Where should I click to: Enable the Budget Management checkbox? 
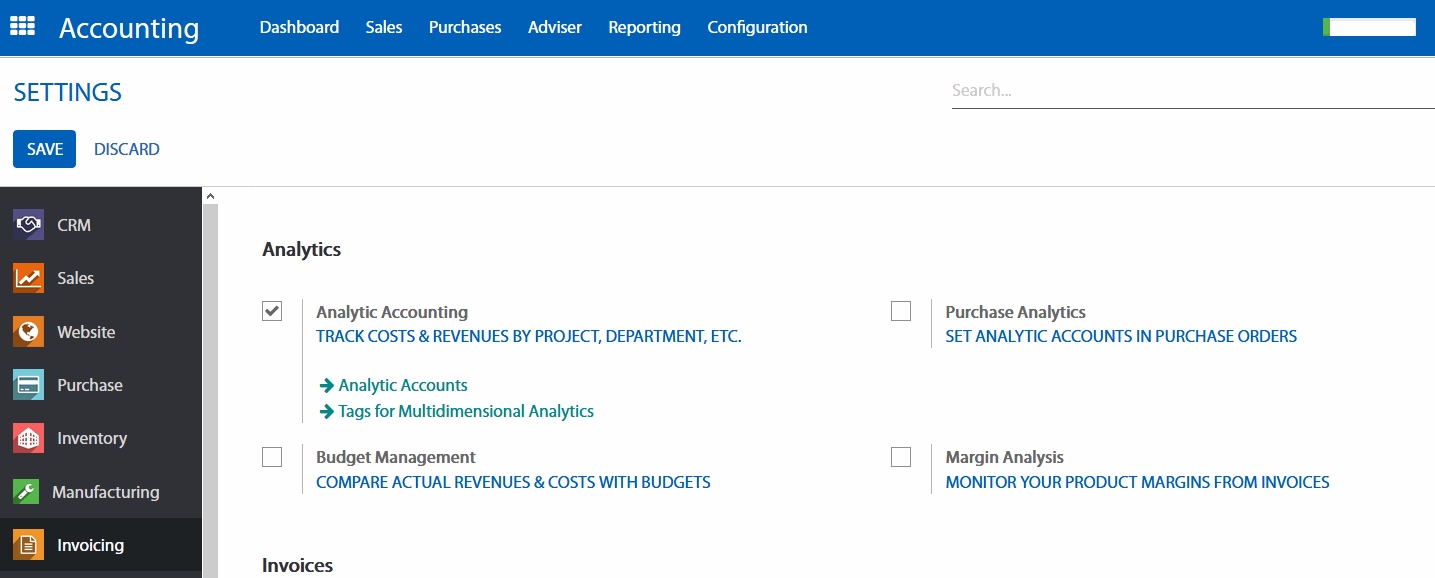point(272,457)
